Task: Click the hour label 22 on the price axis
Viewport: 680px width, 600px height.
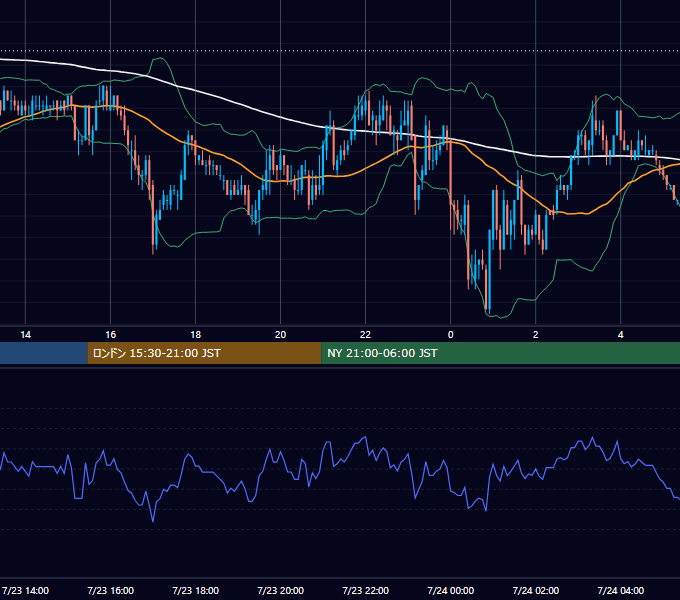Action: point(366,335)
